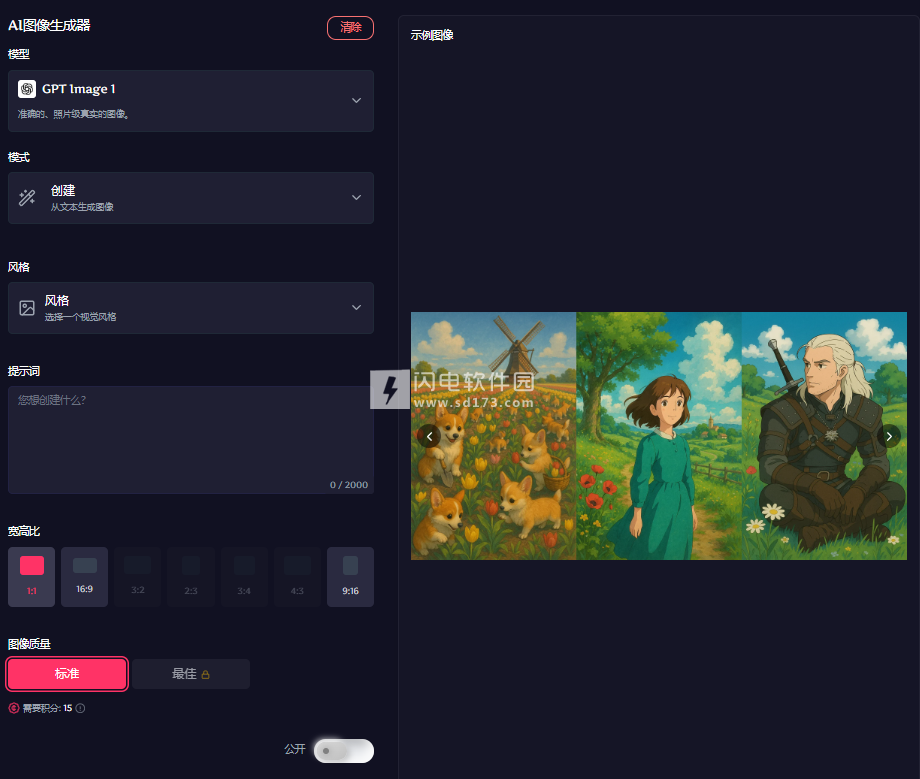Click the white-haired swordsman example image
The height and width of the screenshot is (779, 920).
tap(824, 436)
